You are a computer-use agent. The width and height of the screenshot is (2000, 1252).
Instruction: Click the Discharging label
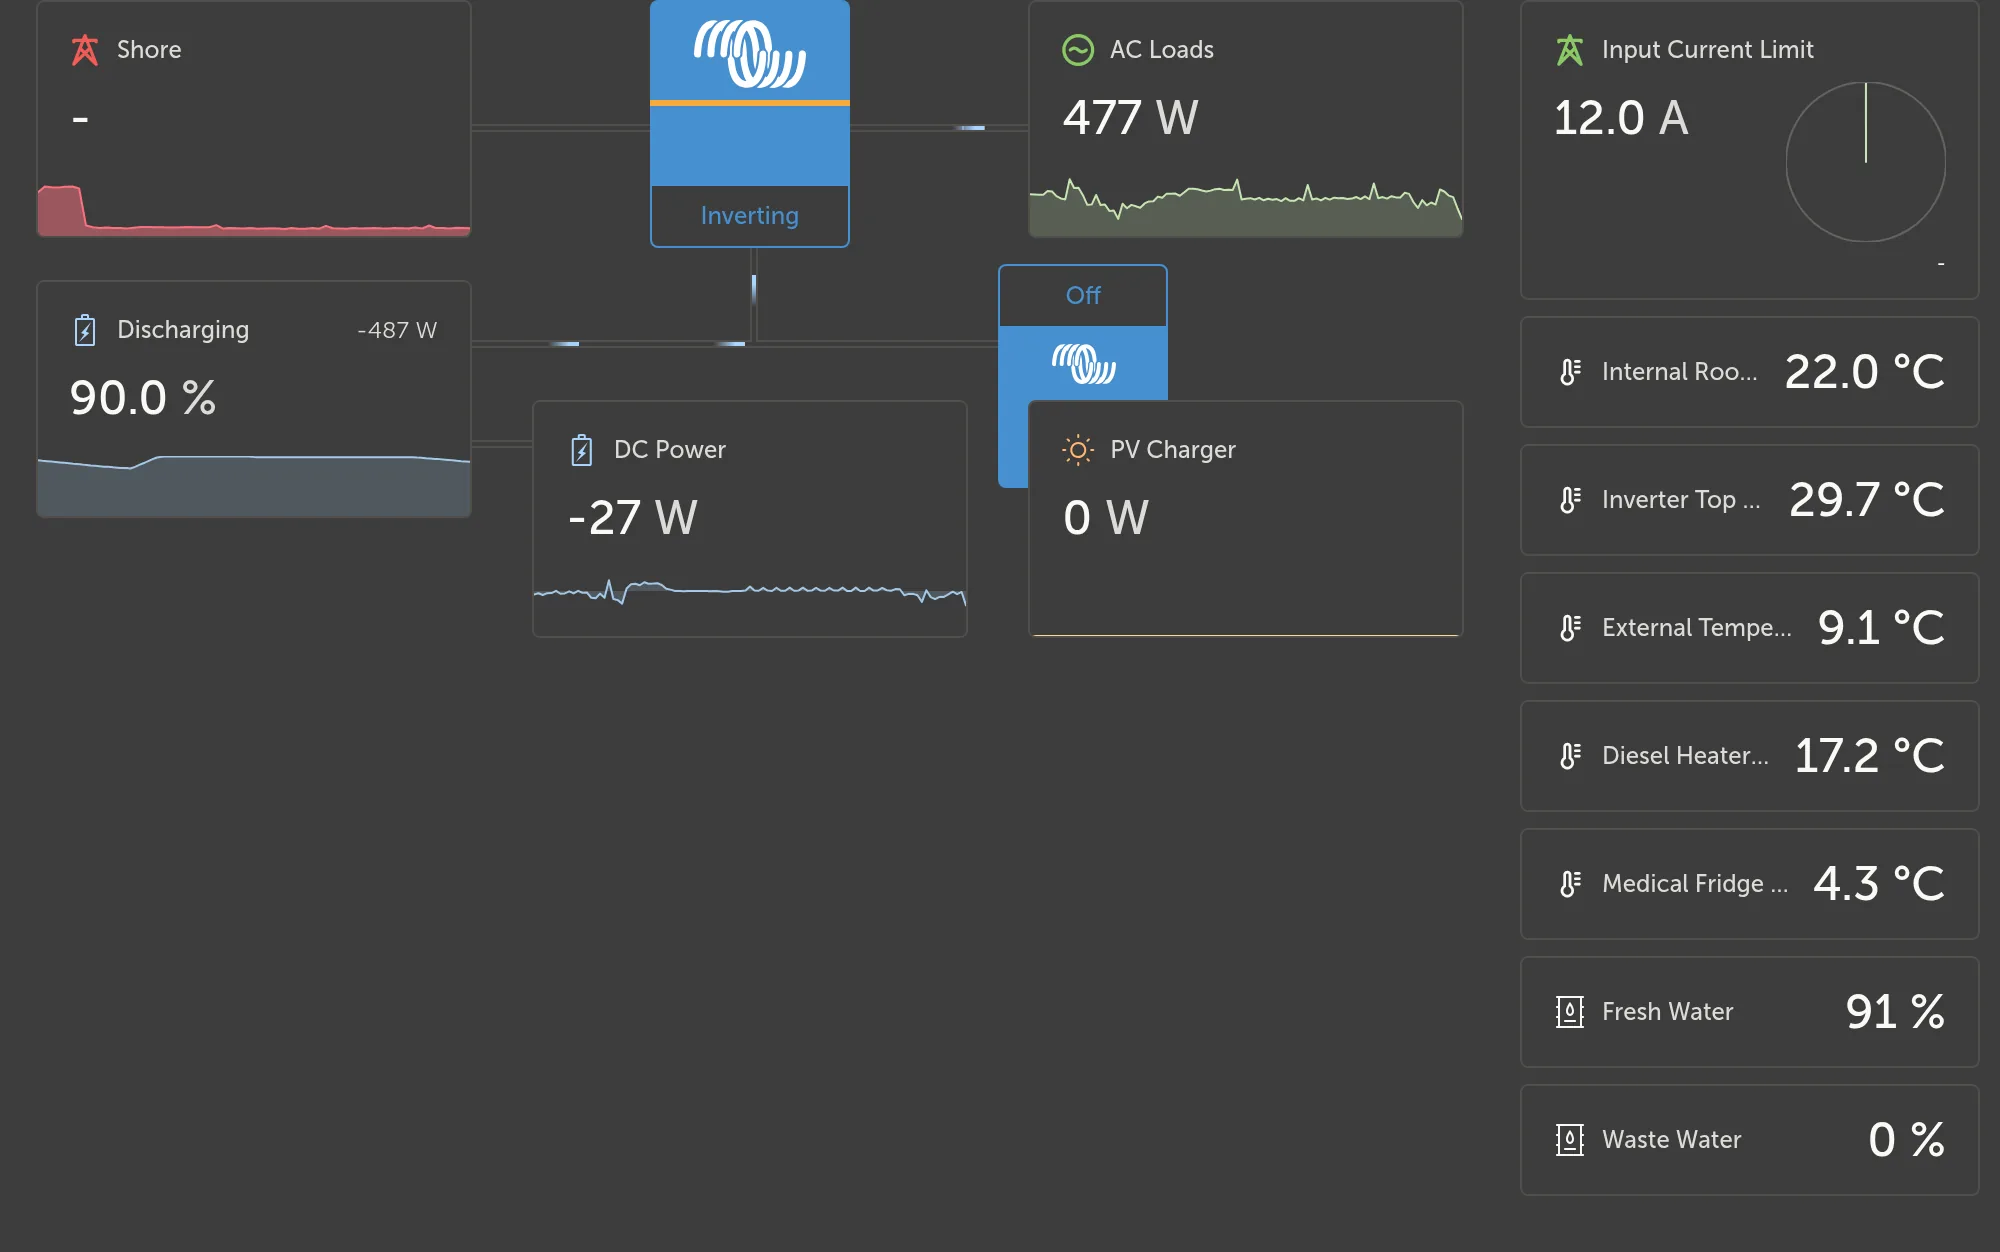point(183,331)
